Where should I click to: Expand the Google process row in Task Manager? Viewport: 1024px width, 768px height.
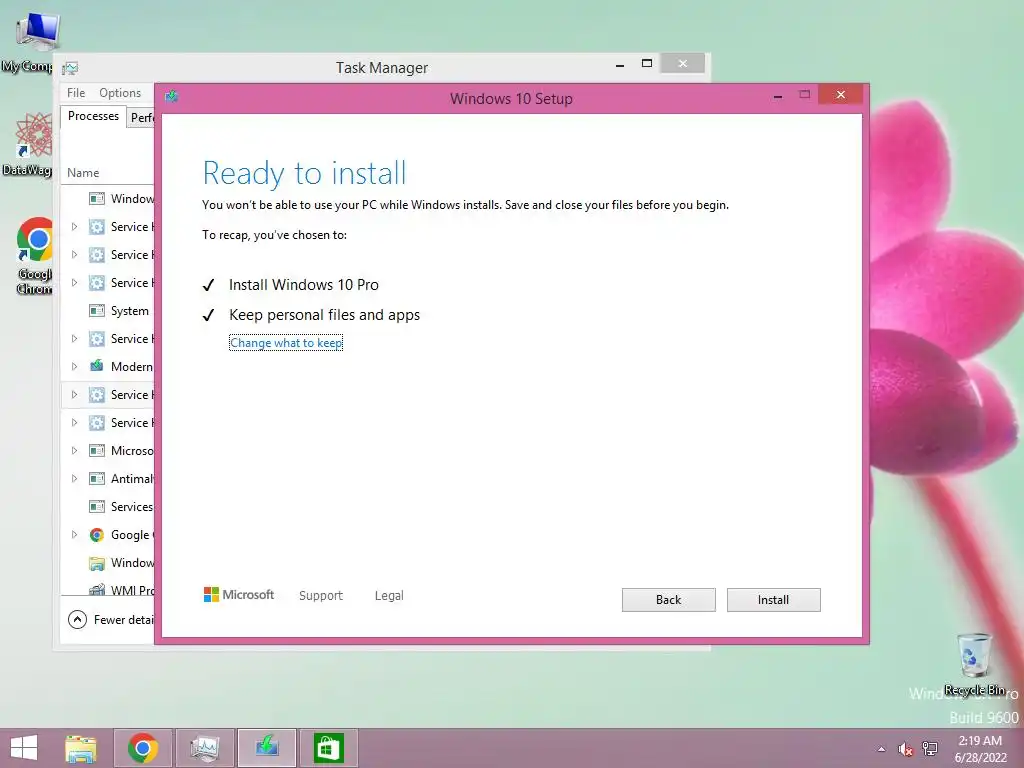(x=74, y=534)
